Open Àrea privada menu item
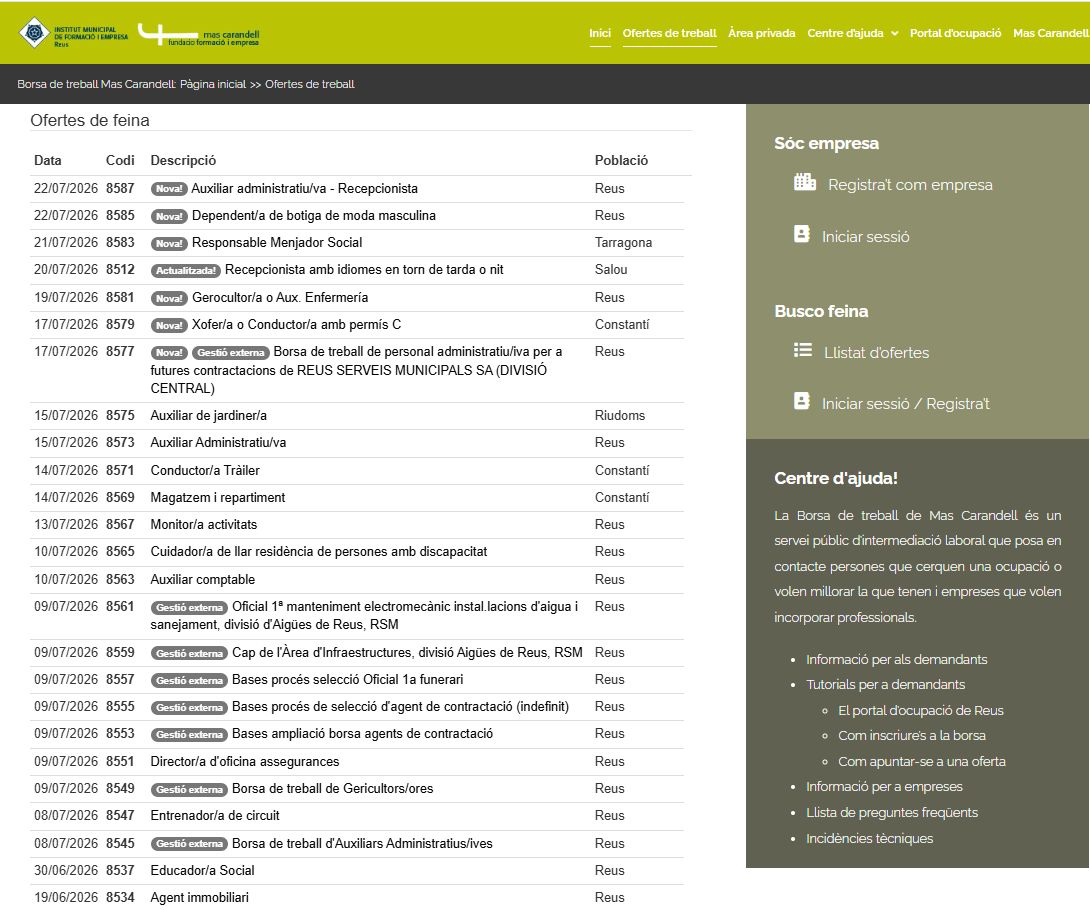The height and width of the screenshot is (910, 1090). pyautogui.click(x=762, y=33)
